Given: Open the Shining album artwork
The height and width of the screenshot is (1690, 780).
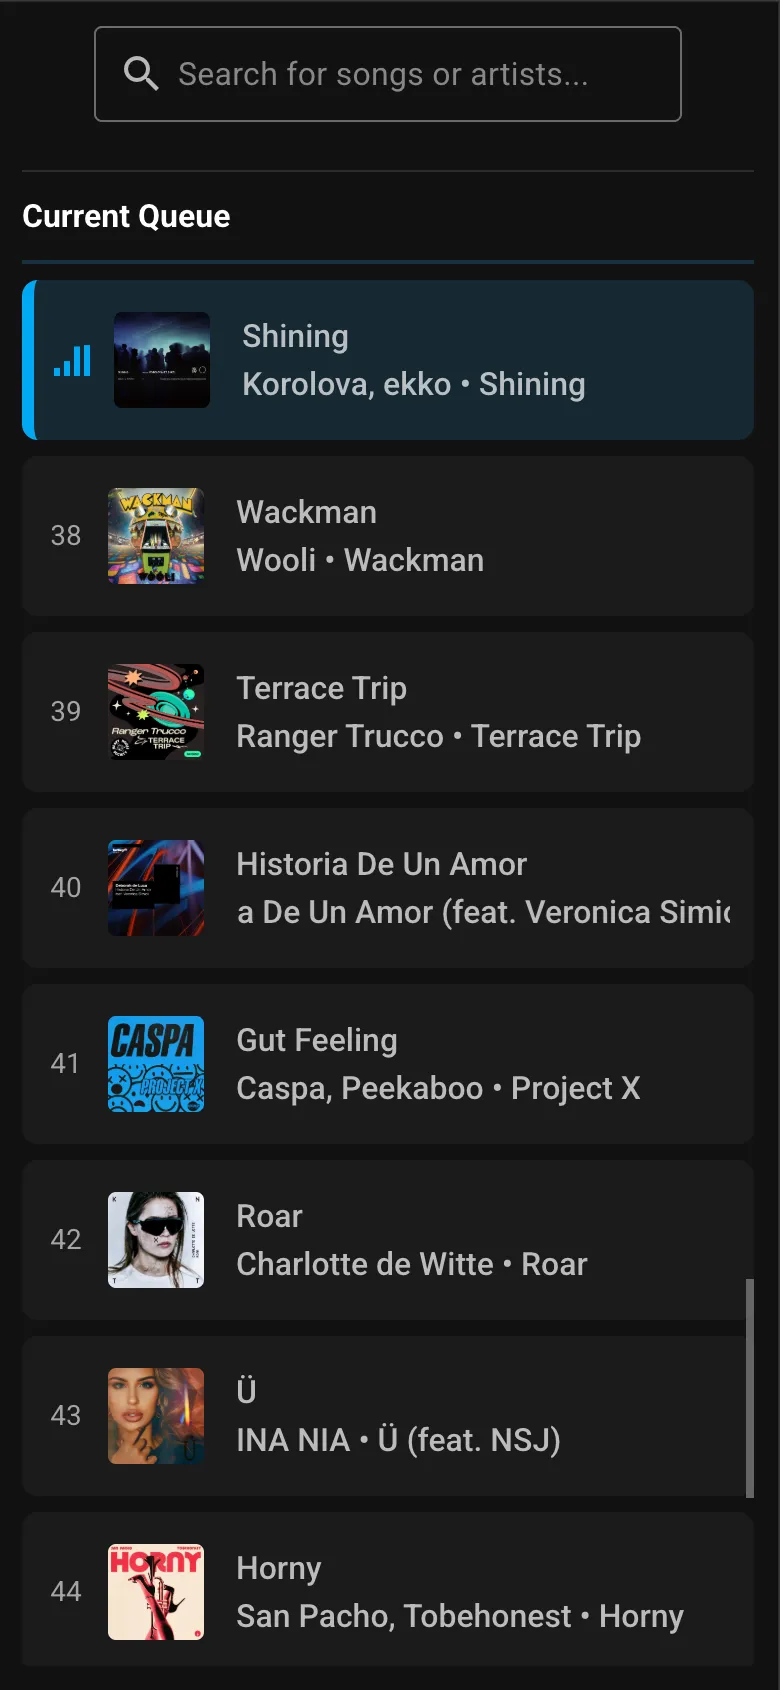Looking at the screenshot, I should [x=162, y=360].
